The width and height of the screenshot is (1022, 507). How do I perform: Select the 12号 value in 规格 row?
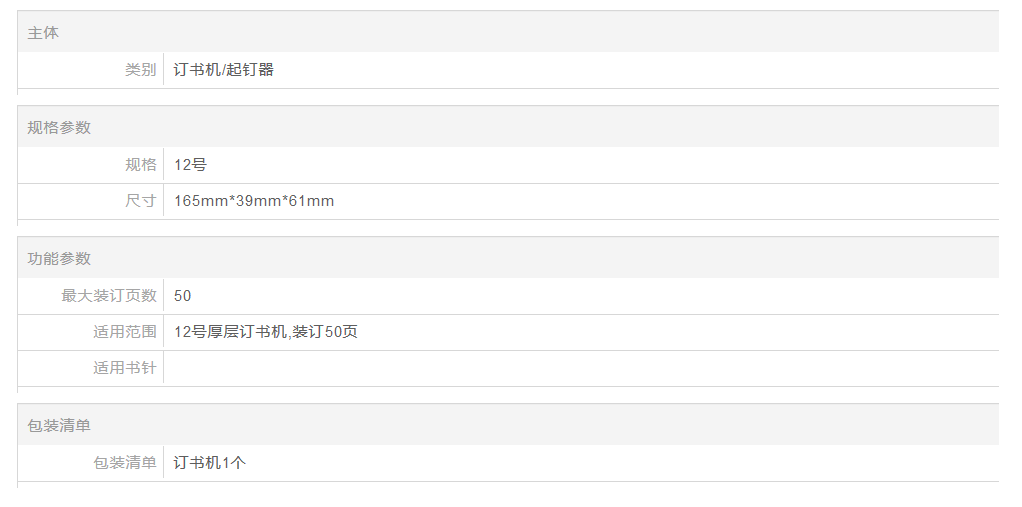190,165
